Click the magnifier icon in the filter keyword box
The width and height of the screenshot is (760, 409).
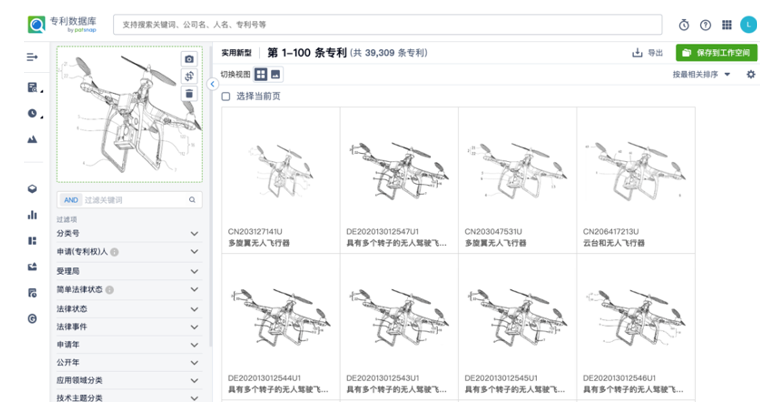194,200
